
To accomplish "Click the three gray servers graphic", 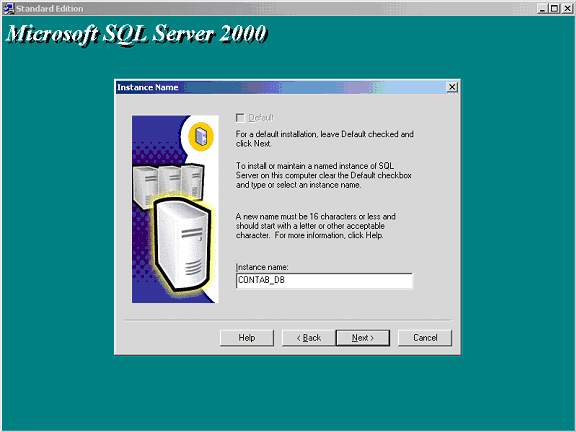I will click(x=169, y=185).
